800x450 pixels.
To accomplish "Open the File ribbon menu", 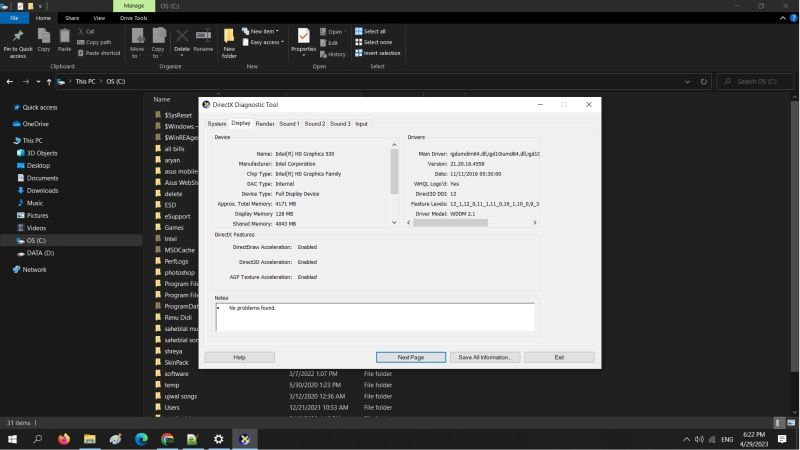I will click(14, 18).
